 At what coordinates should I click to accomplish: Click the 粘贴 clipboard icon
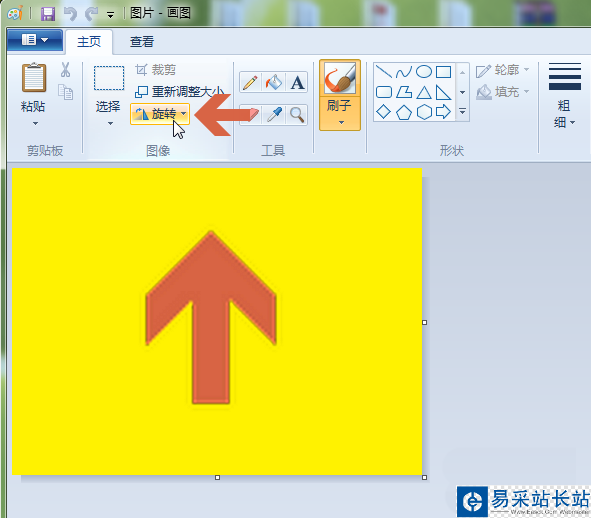[34, 78]
